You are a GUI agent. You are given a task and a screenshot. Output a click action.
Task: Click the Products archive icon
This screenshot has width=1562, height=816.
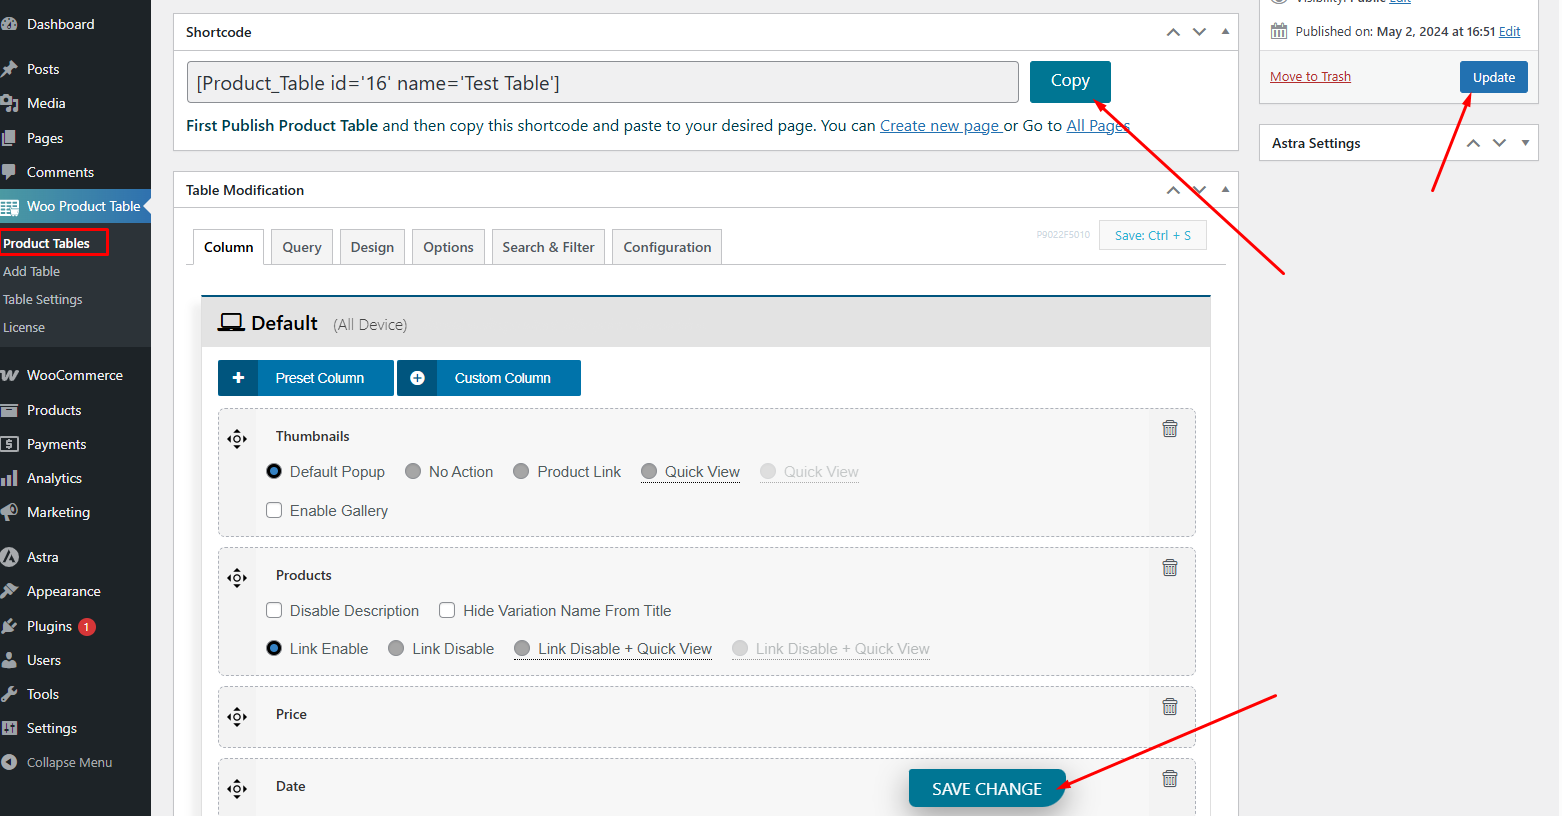(10, 410)
